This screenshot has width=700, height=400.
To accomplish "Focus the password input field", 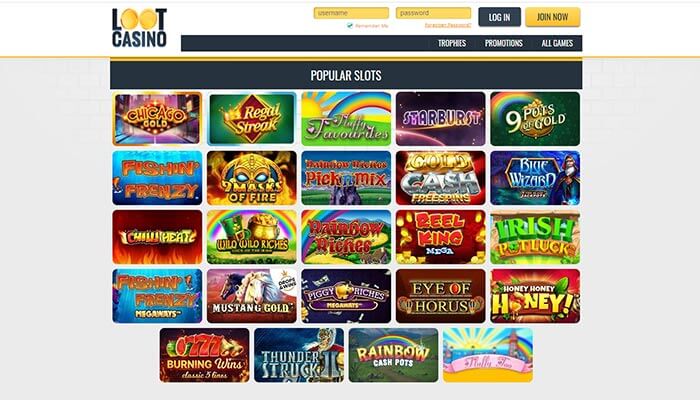I will point(433,13).
